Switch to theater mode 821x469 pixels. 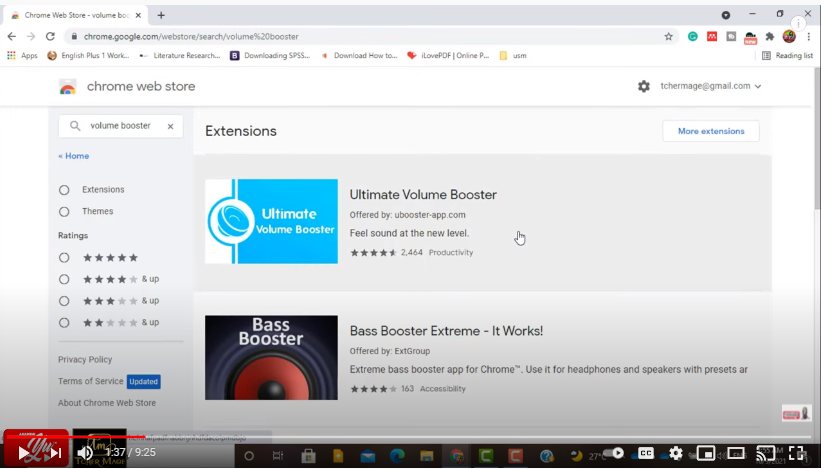pyautogui.click(x=736, y=453)
